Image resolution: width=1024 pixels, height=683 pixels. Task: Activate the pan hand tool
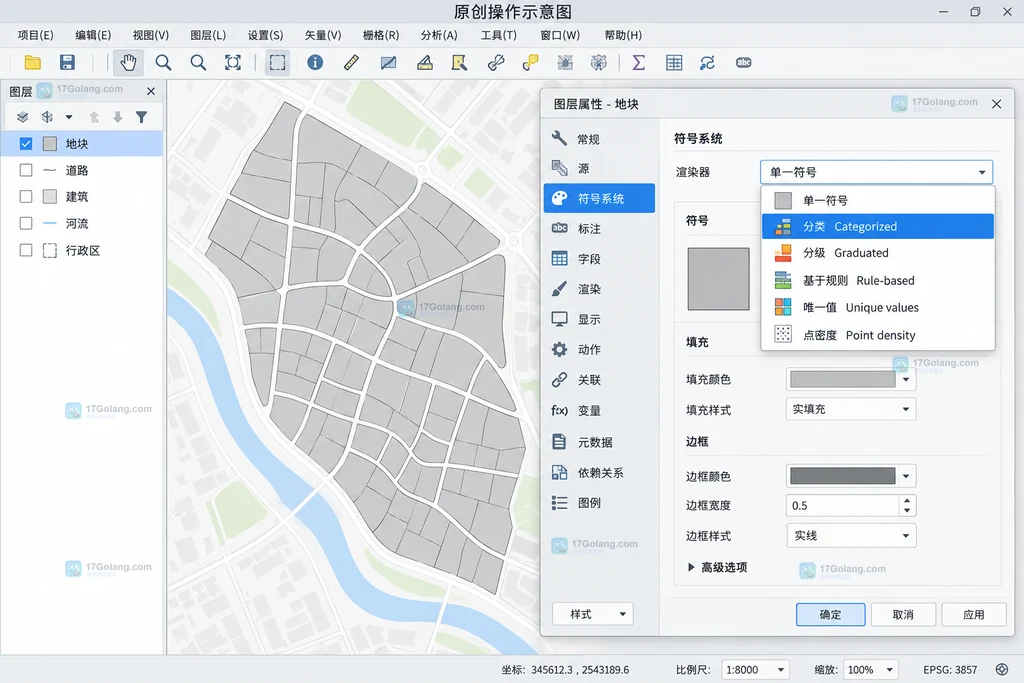tap(128, 63)
